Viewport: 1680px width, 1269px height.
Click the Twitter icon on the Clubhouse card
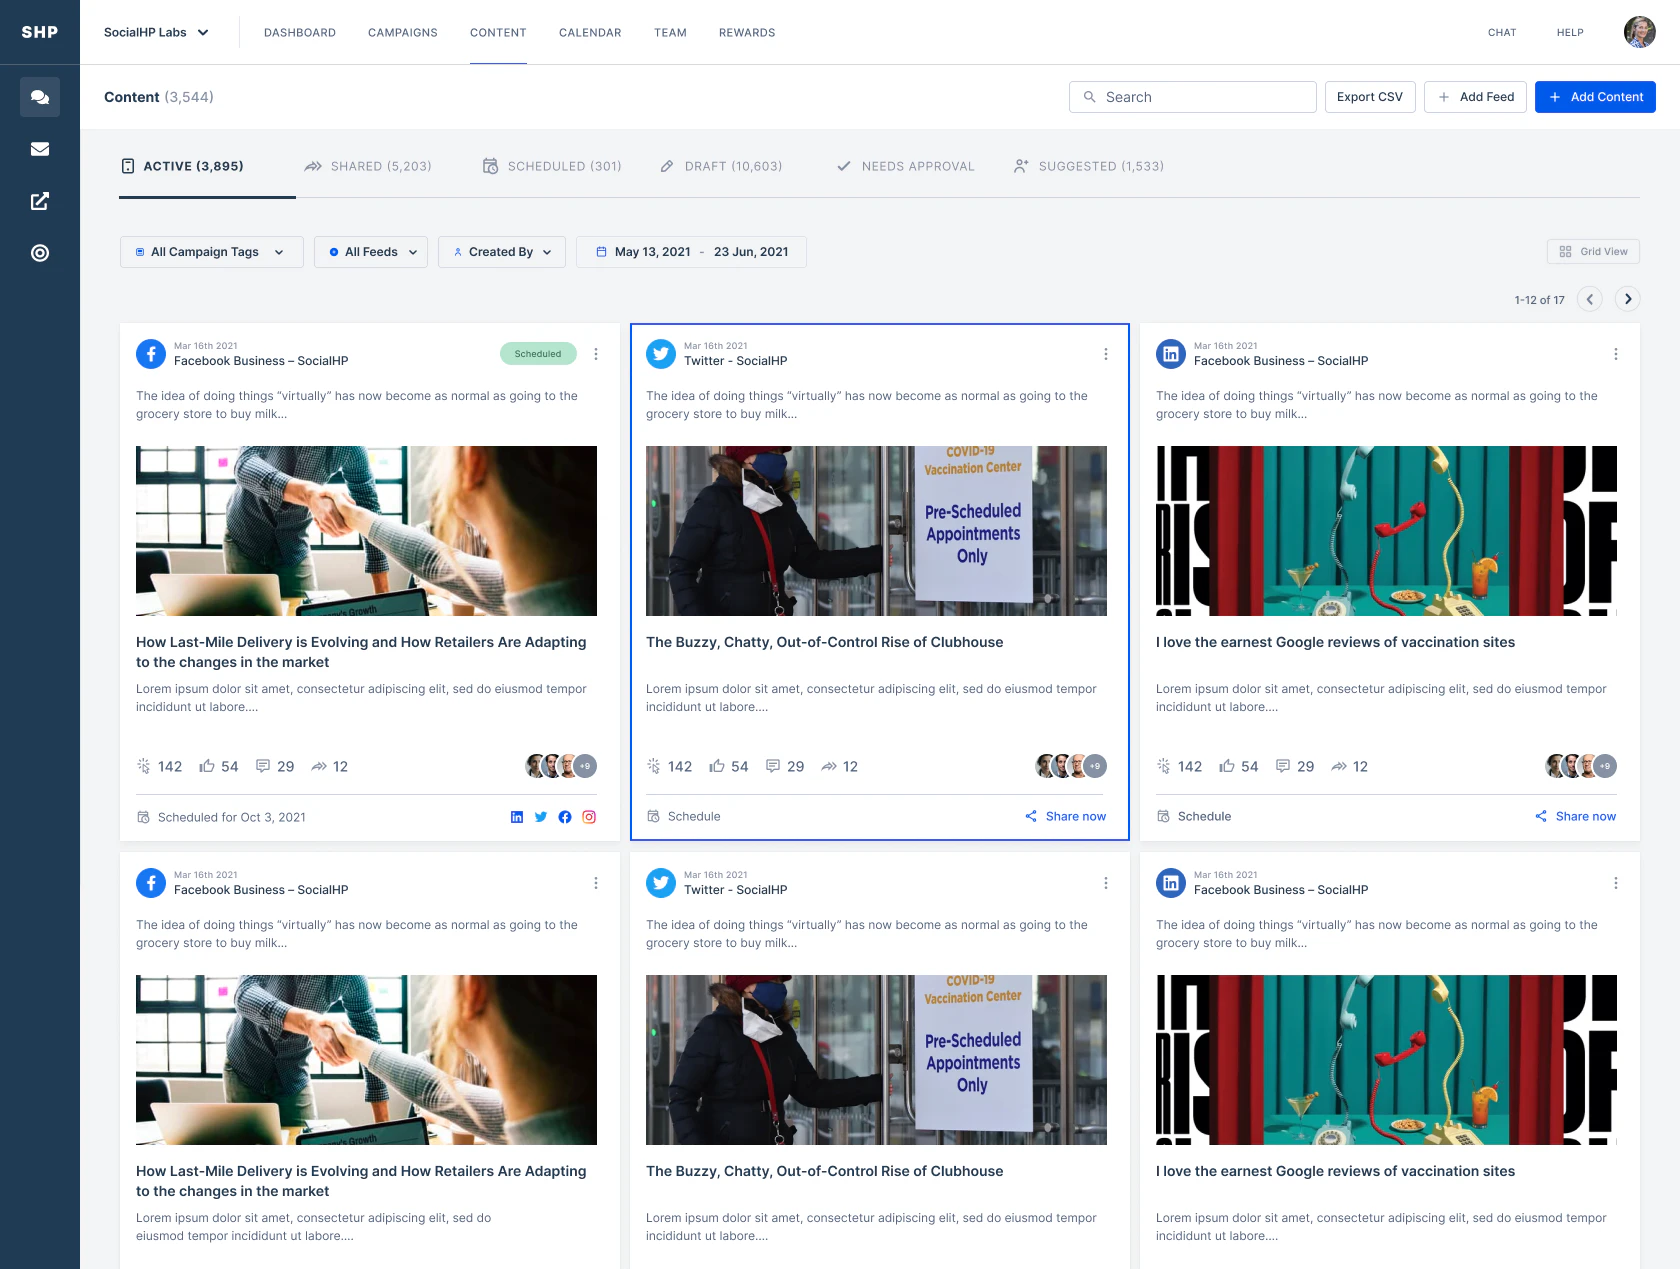pyautogui.click(x=660, y=353)
